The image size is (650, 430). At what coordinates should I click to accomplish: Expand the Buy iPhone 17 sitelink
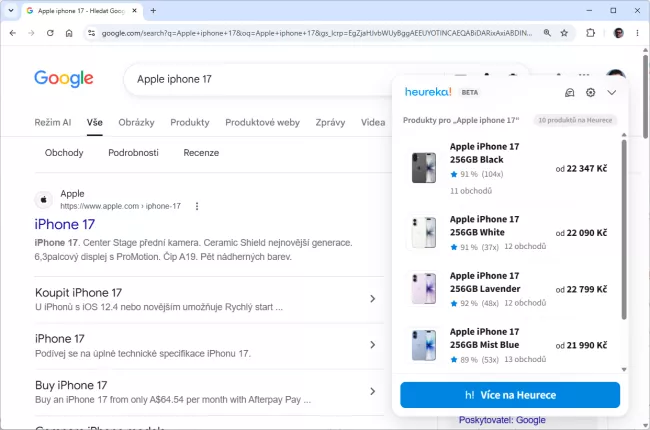(373, 391)
